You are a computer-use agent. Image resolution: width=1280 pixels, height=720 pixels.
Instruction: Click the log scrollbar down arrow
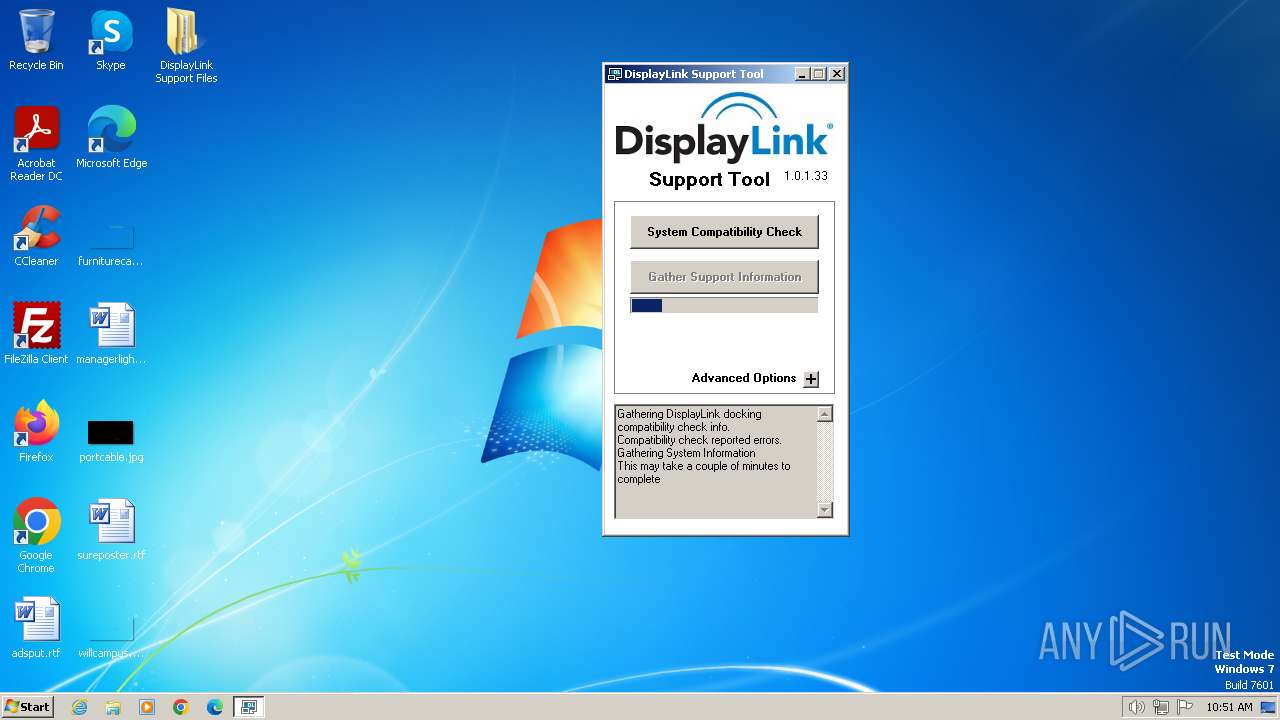[x=824, y=510]
